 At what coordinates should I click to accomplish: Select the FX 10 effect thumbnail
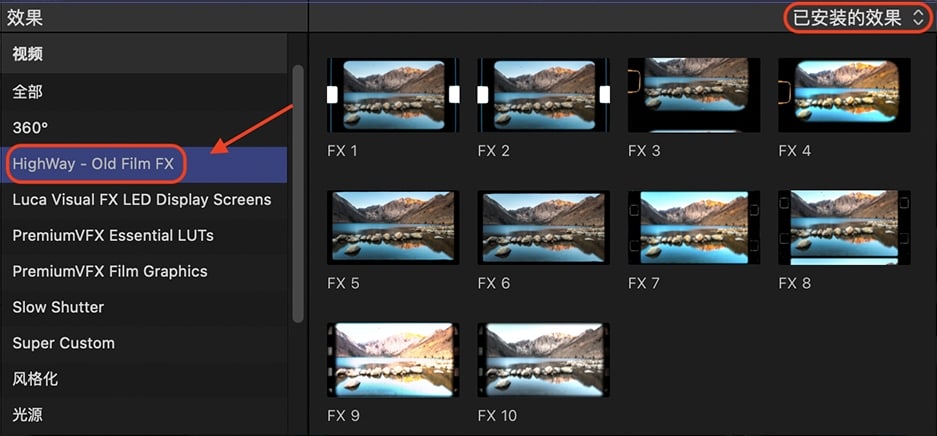point(543,360)
